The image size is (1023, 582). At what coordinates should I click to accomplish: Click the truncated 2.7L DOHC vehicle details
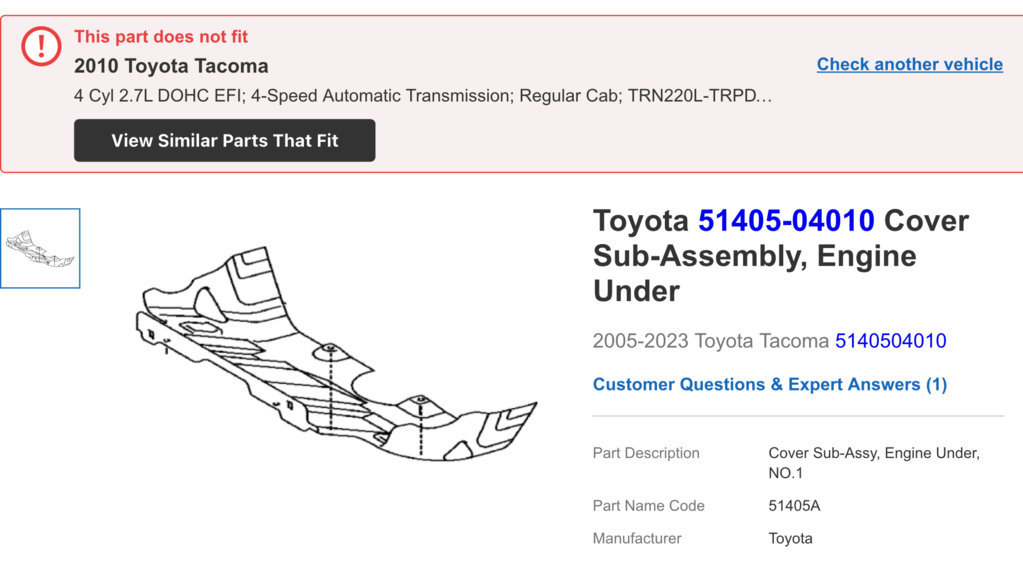[x=423, y=96]
